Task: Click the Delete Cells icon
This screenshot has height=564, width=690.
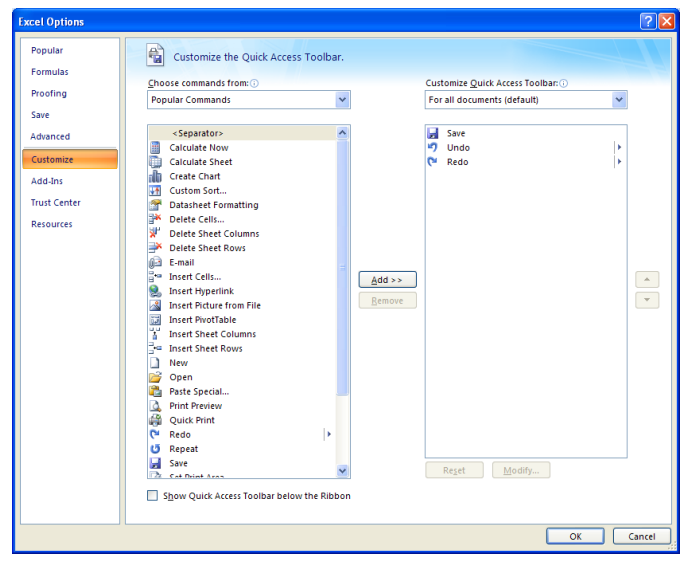Action: (x=155, y=220)
